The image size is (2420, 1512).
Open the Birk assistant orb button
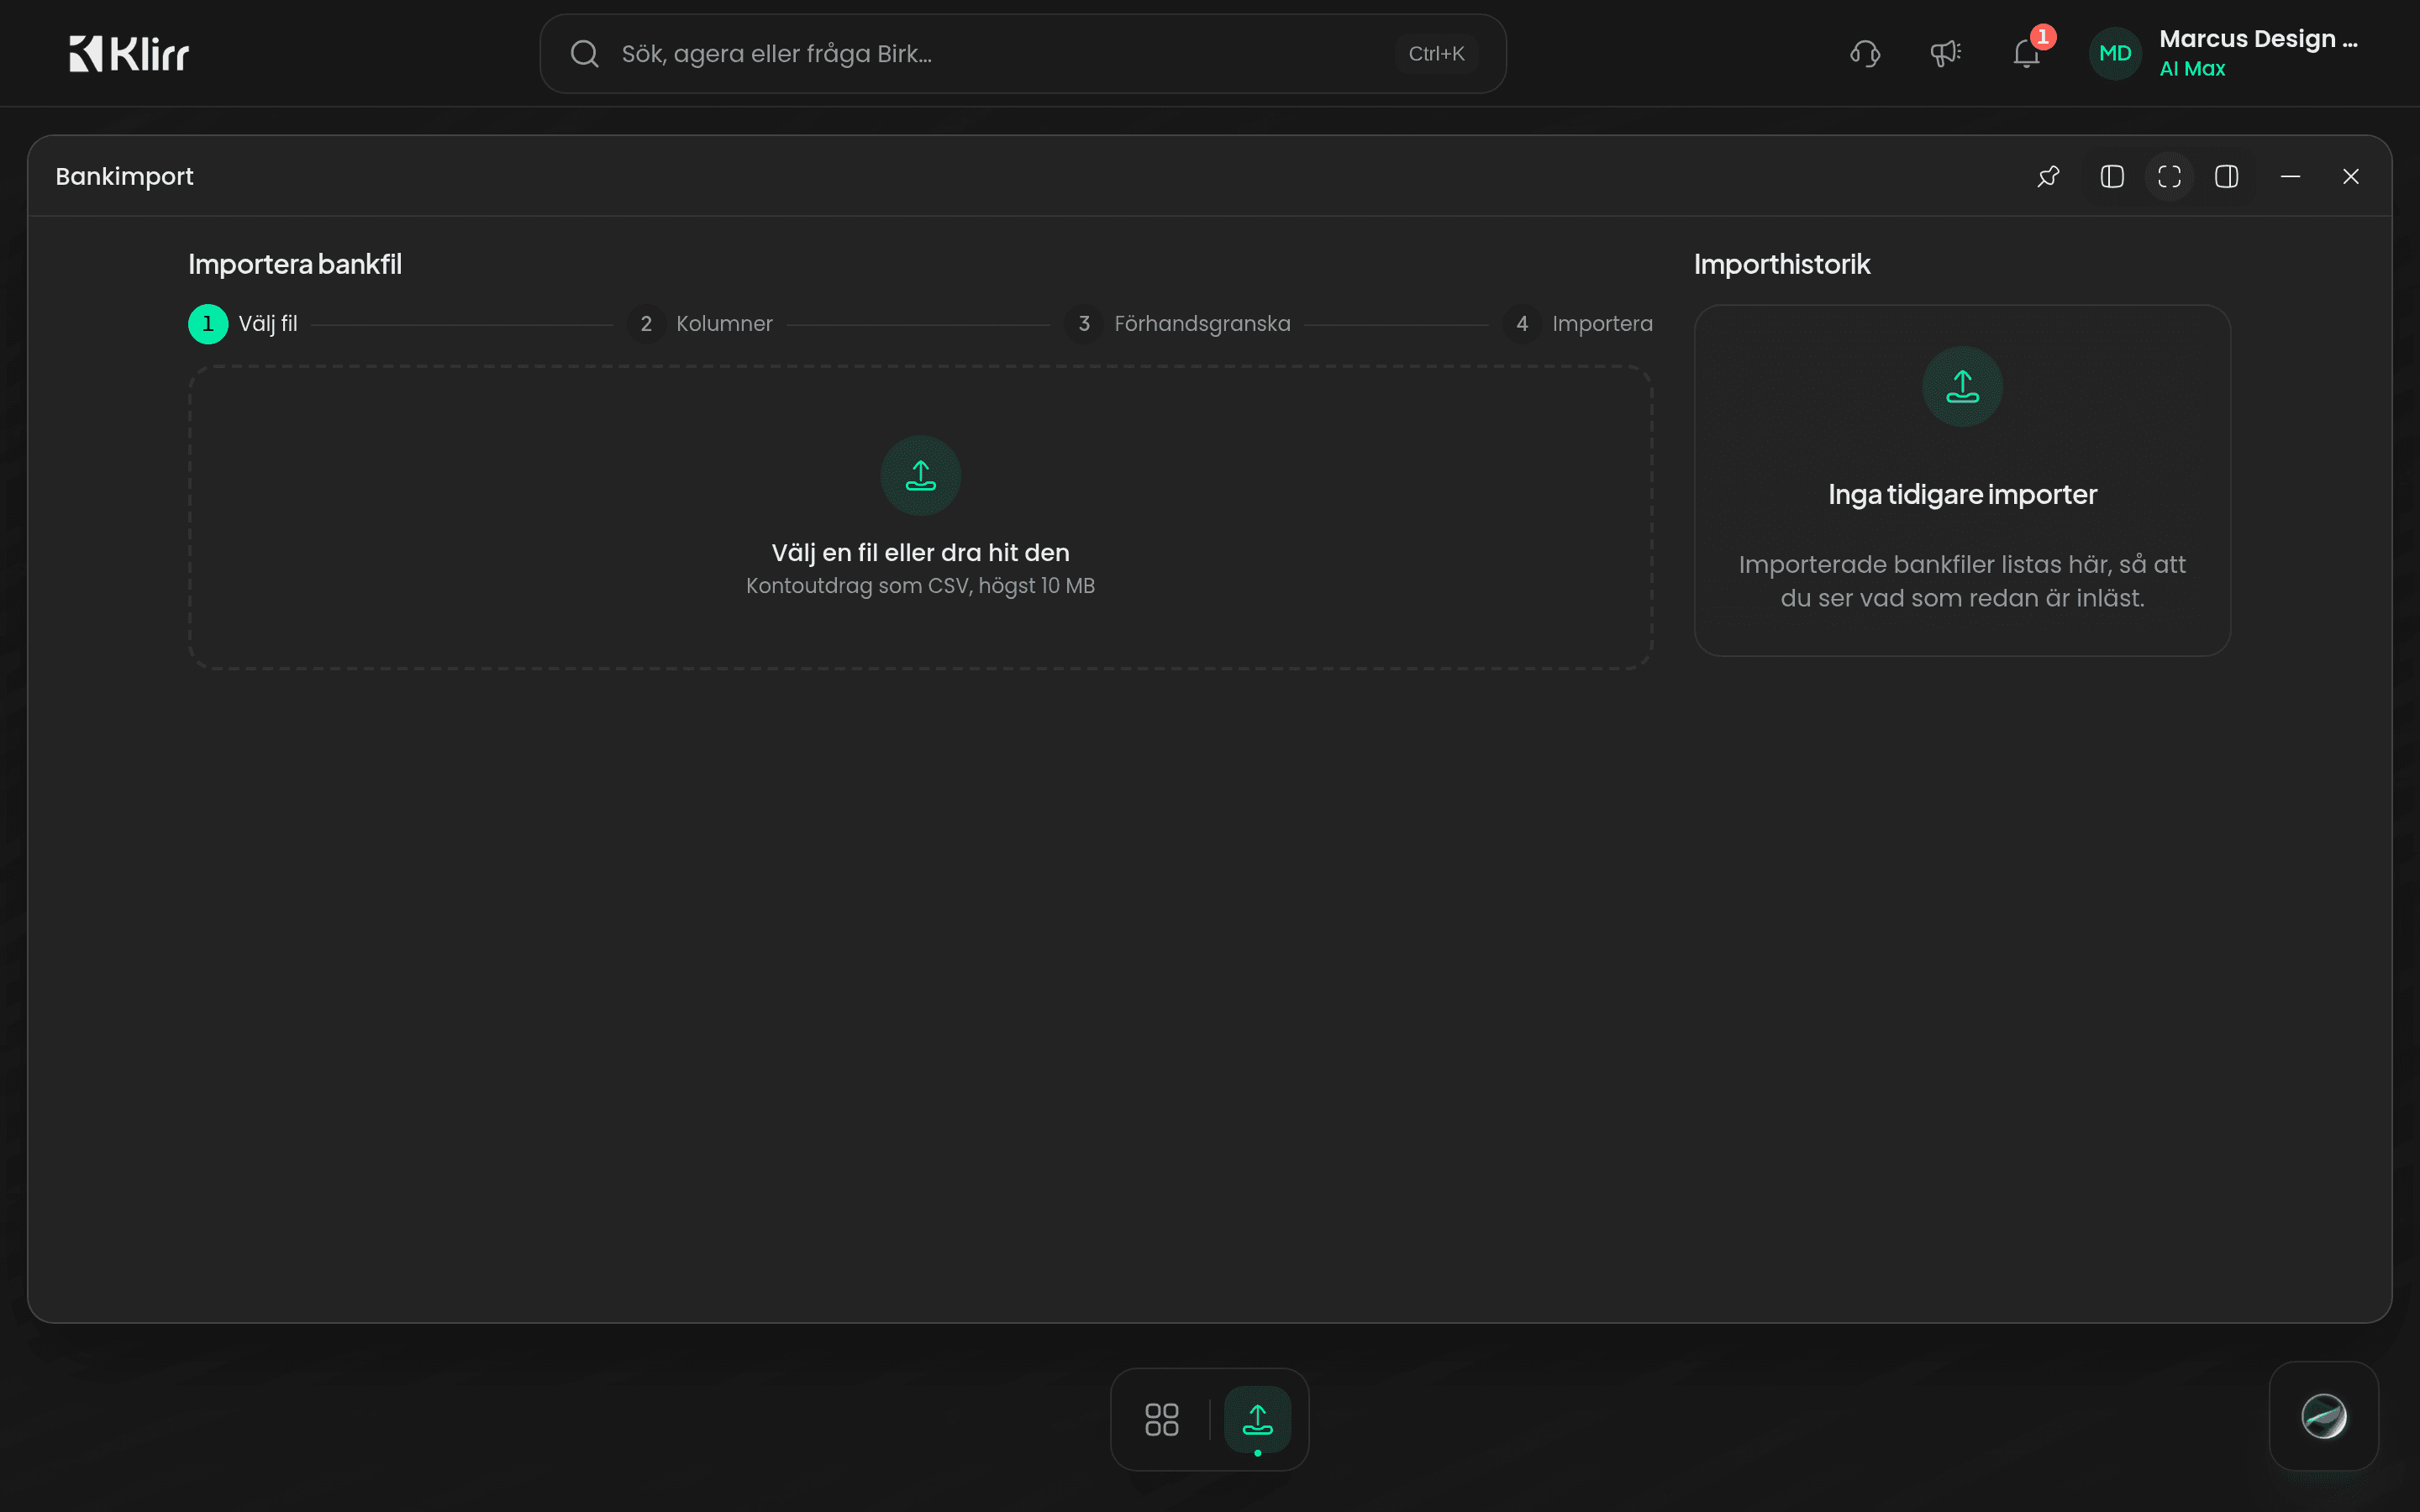(2324, 1416)
